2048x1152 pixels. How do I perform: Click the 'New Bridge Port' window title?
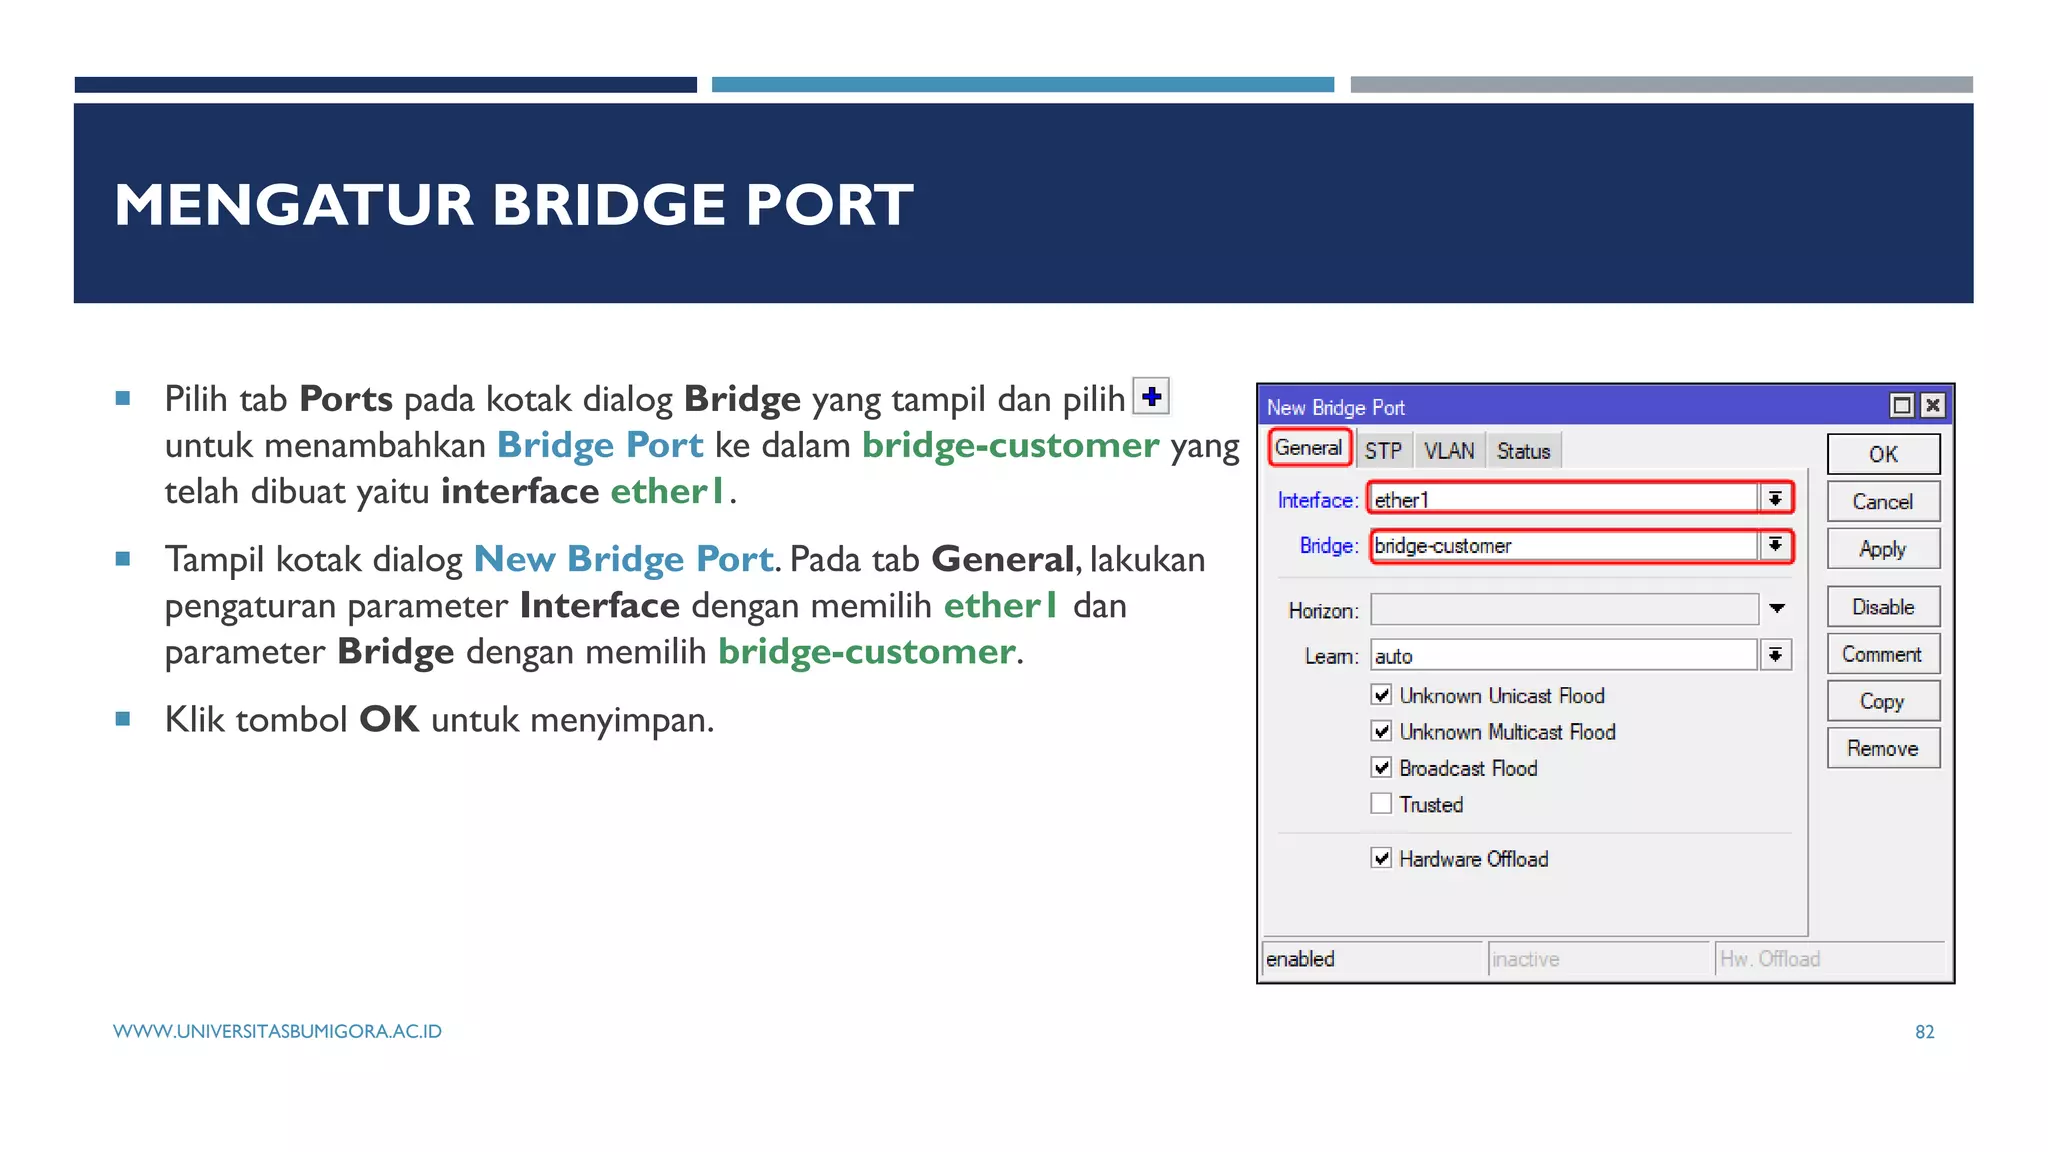tap(1335, 407)
